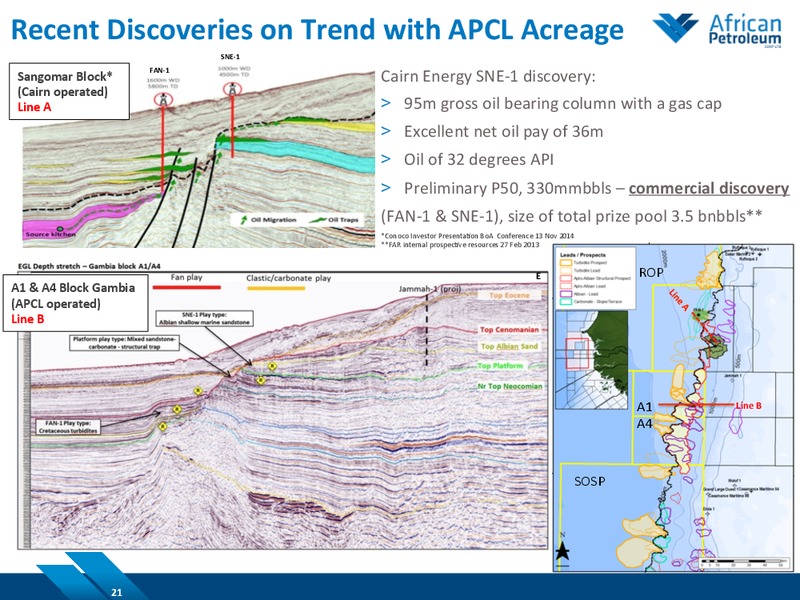Image resolution: width=800 pixels, height=600 pixels.
Task: Click the inset locator map of West Africa
Action: point(591,360)
